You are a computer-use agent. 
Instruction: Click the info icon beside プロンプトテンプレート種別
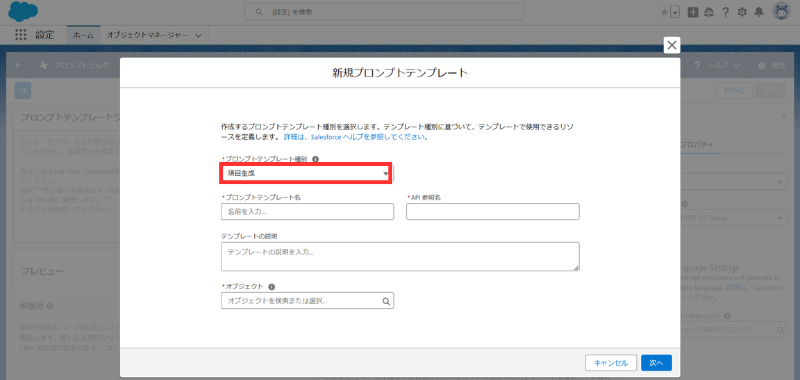315,159
